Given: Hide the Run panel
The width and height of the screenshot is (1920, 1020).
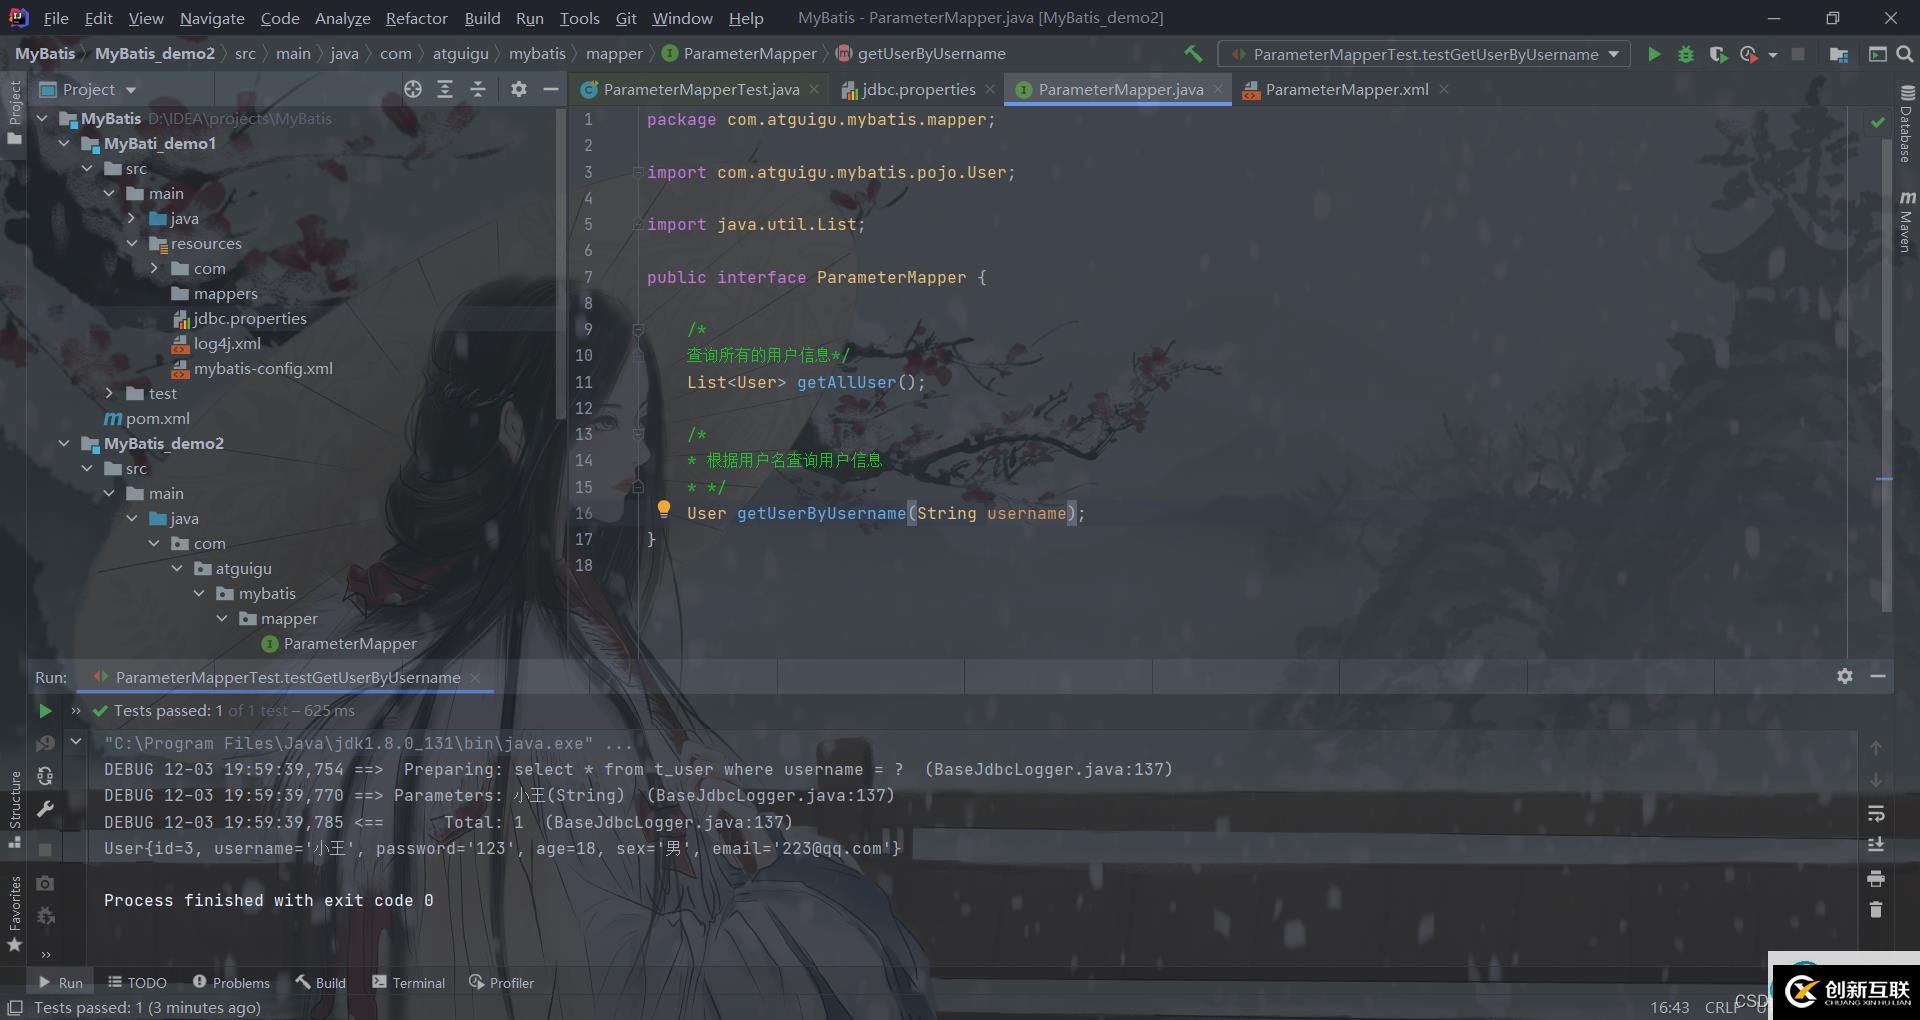Looking at the screenshot, I should coord(1878,676).
